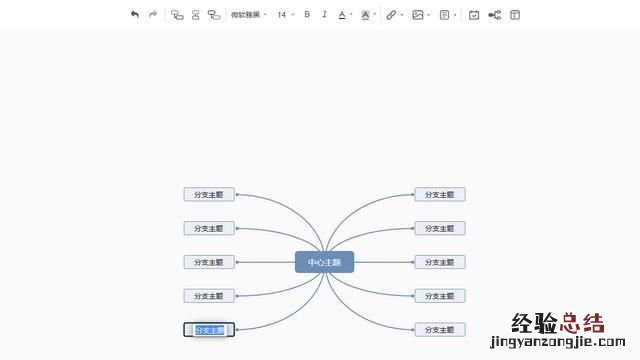Insert an image
This screenshot has height=360, width=640.
[418, 15]
